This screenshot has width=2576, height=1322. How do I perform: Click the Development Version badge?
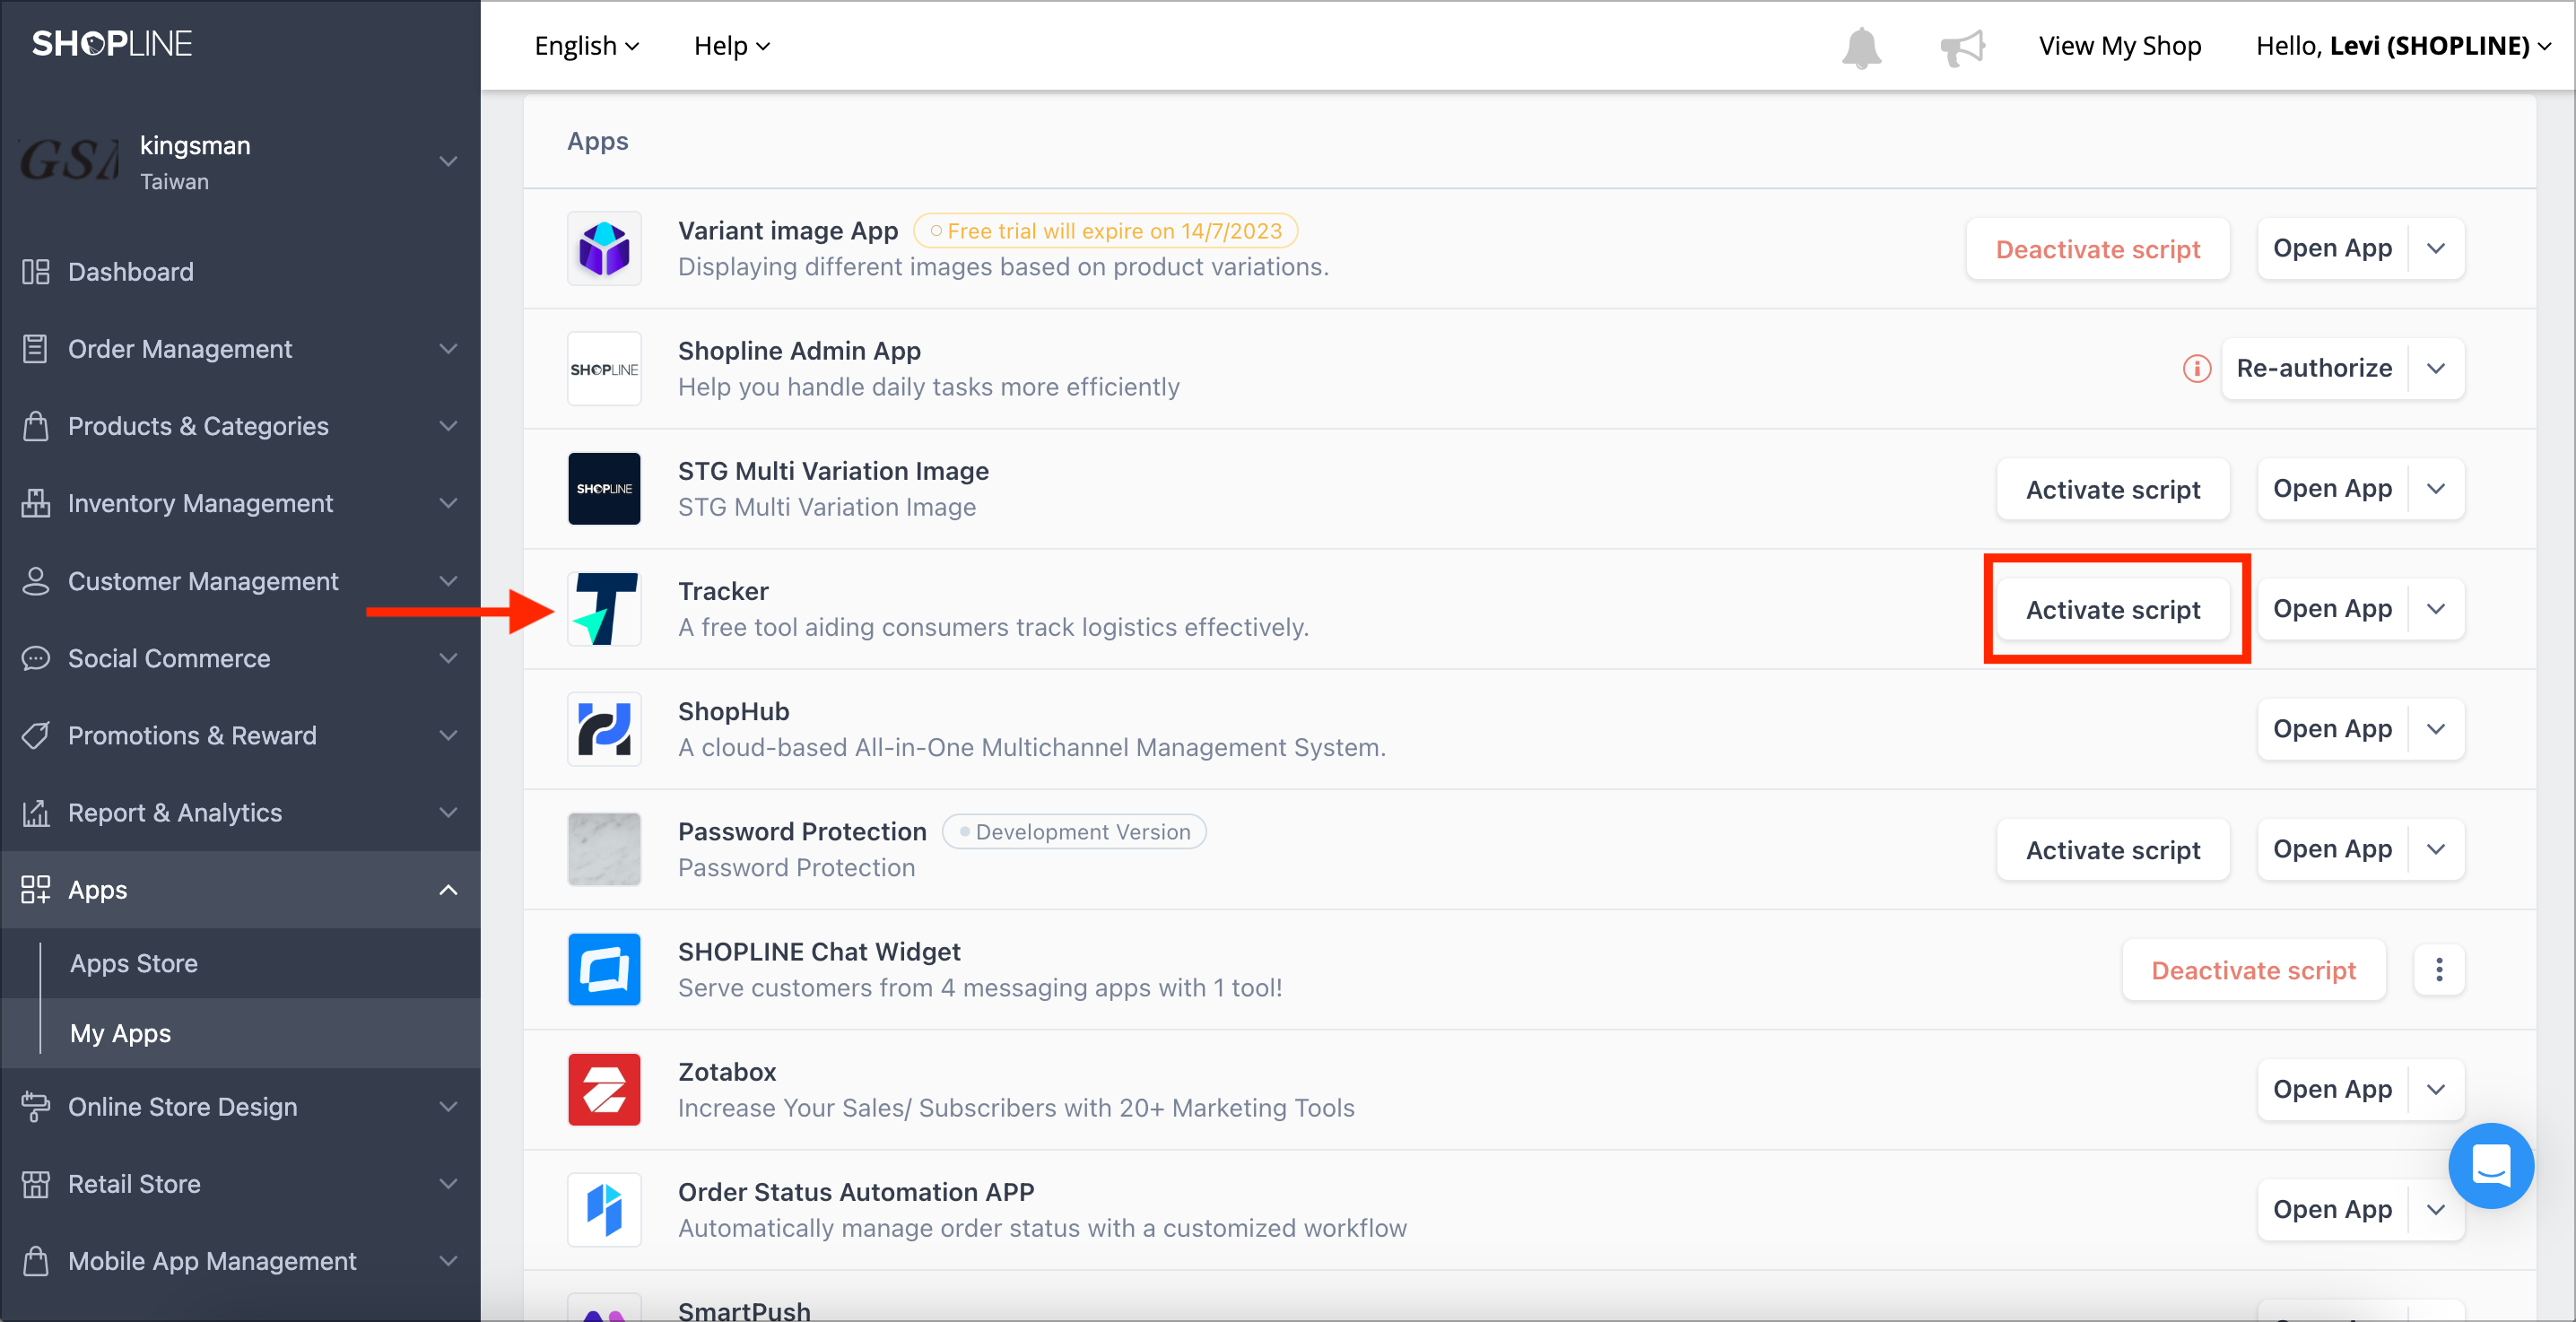tap(1074, 831)
